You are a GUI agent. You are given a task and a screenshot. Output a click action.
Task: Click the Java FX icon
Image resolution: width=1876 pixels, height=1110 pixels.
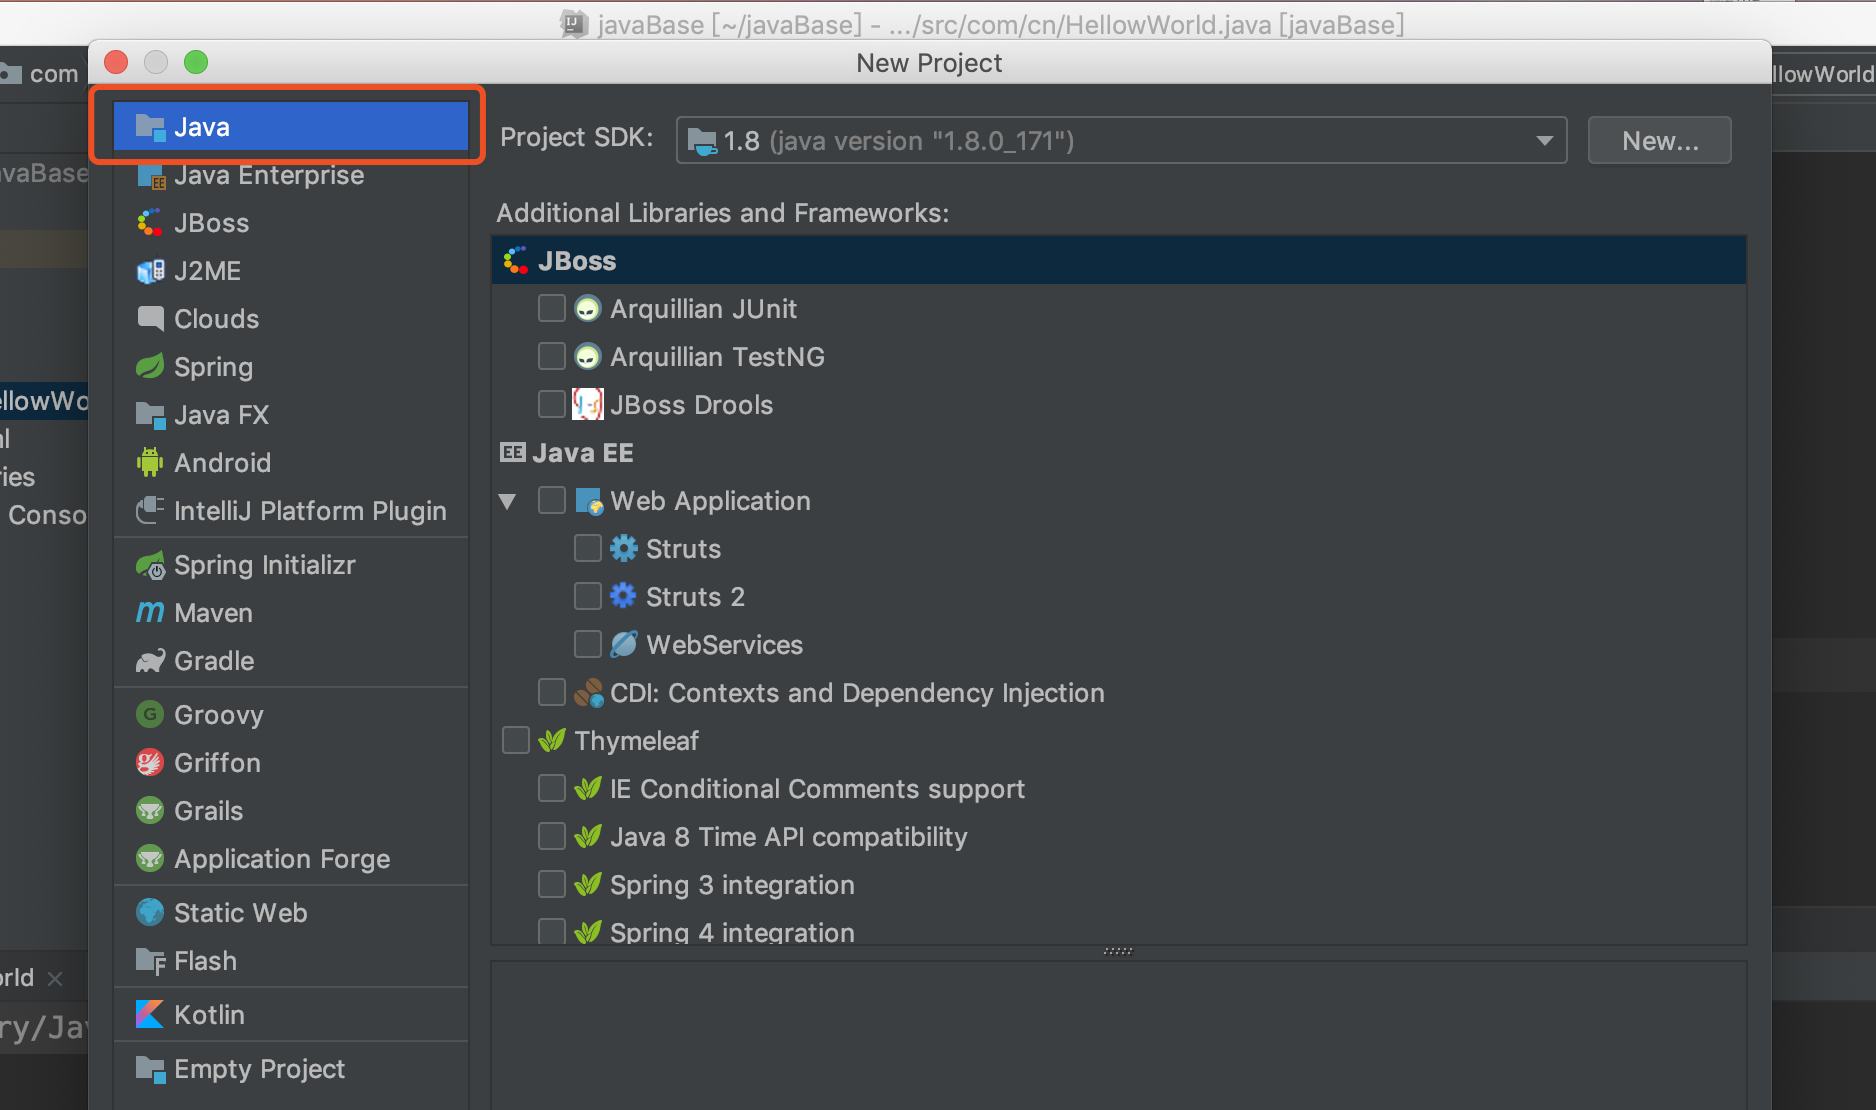point(150,415)
